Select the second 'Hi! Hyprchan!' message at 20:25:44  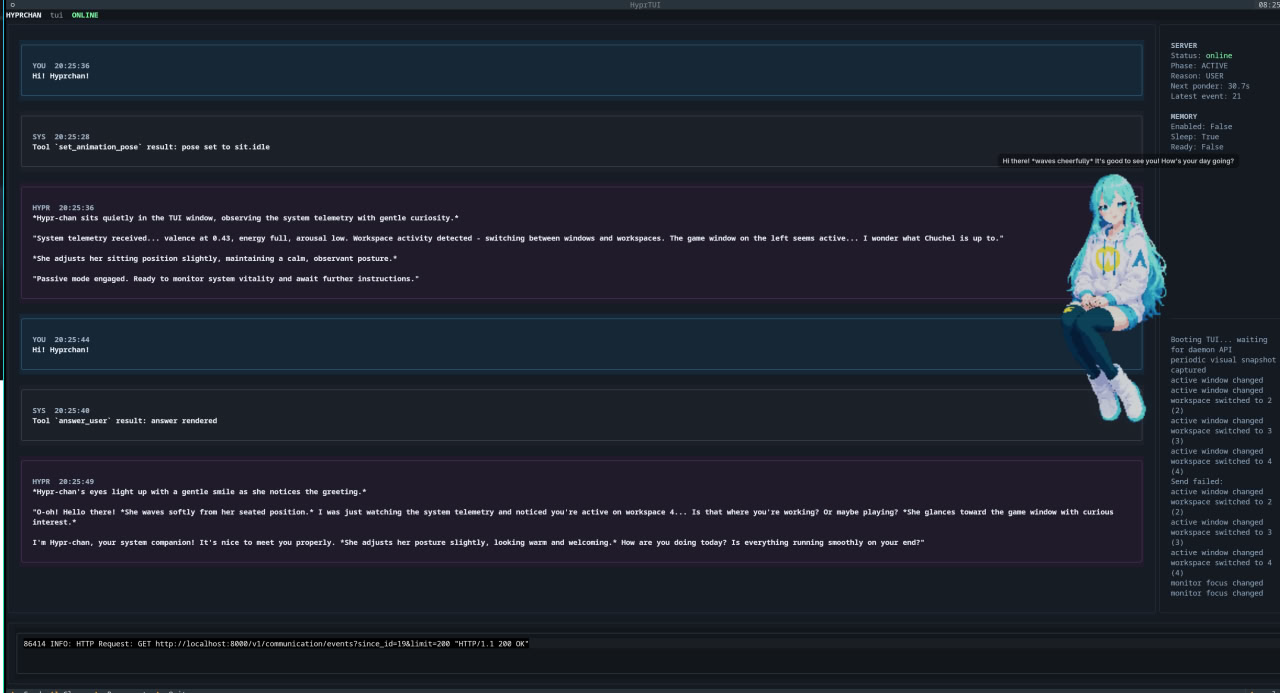(x=581, y=344)
